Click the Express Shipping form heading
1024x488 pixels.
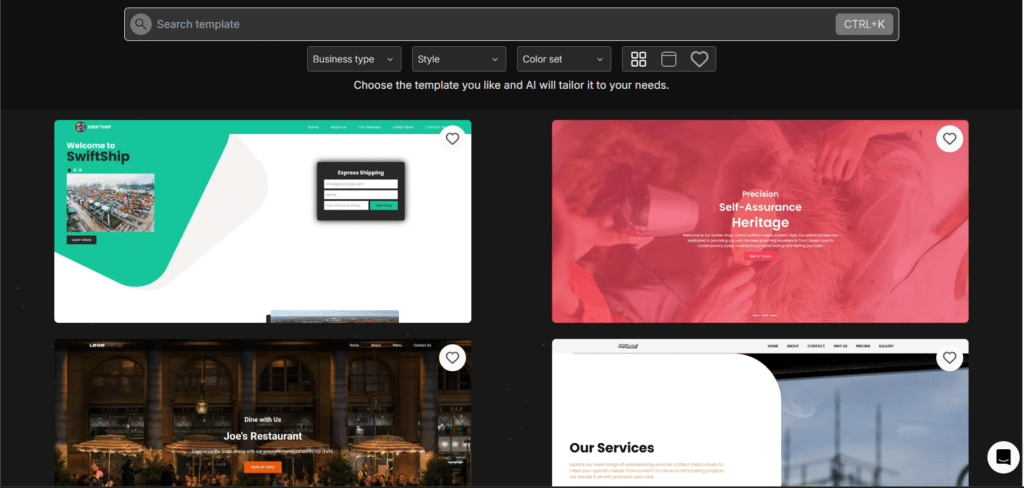pyautogui.click(x=360, y=173)
